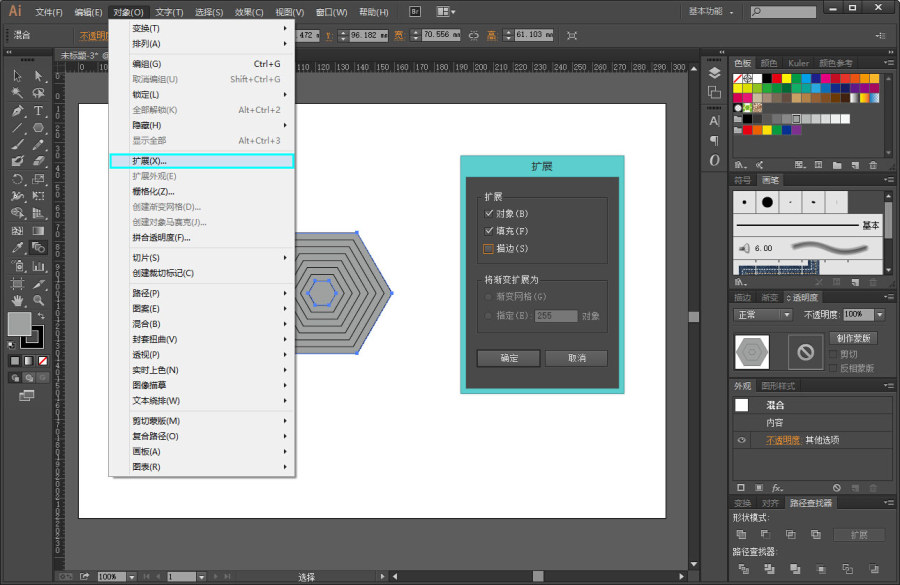The height and width of the screenshot is (585, 900).
Task: Open the Layers panel icon
Action: click(x=714, y=73)
